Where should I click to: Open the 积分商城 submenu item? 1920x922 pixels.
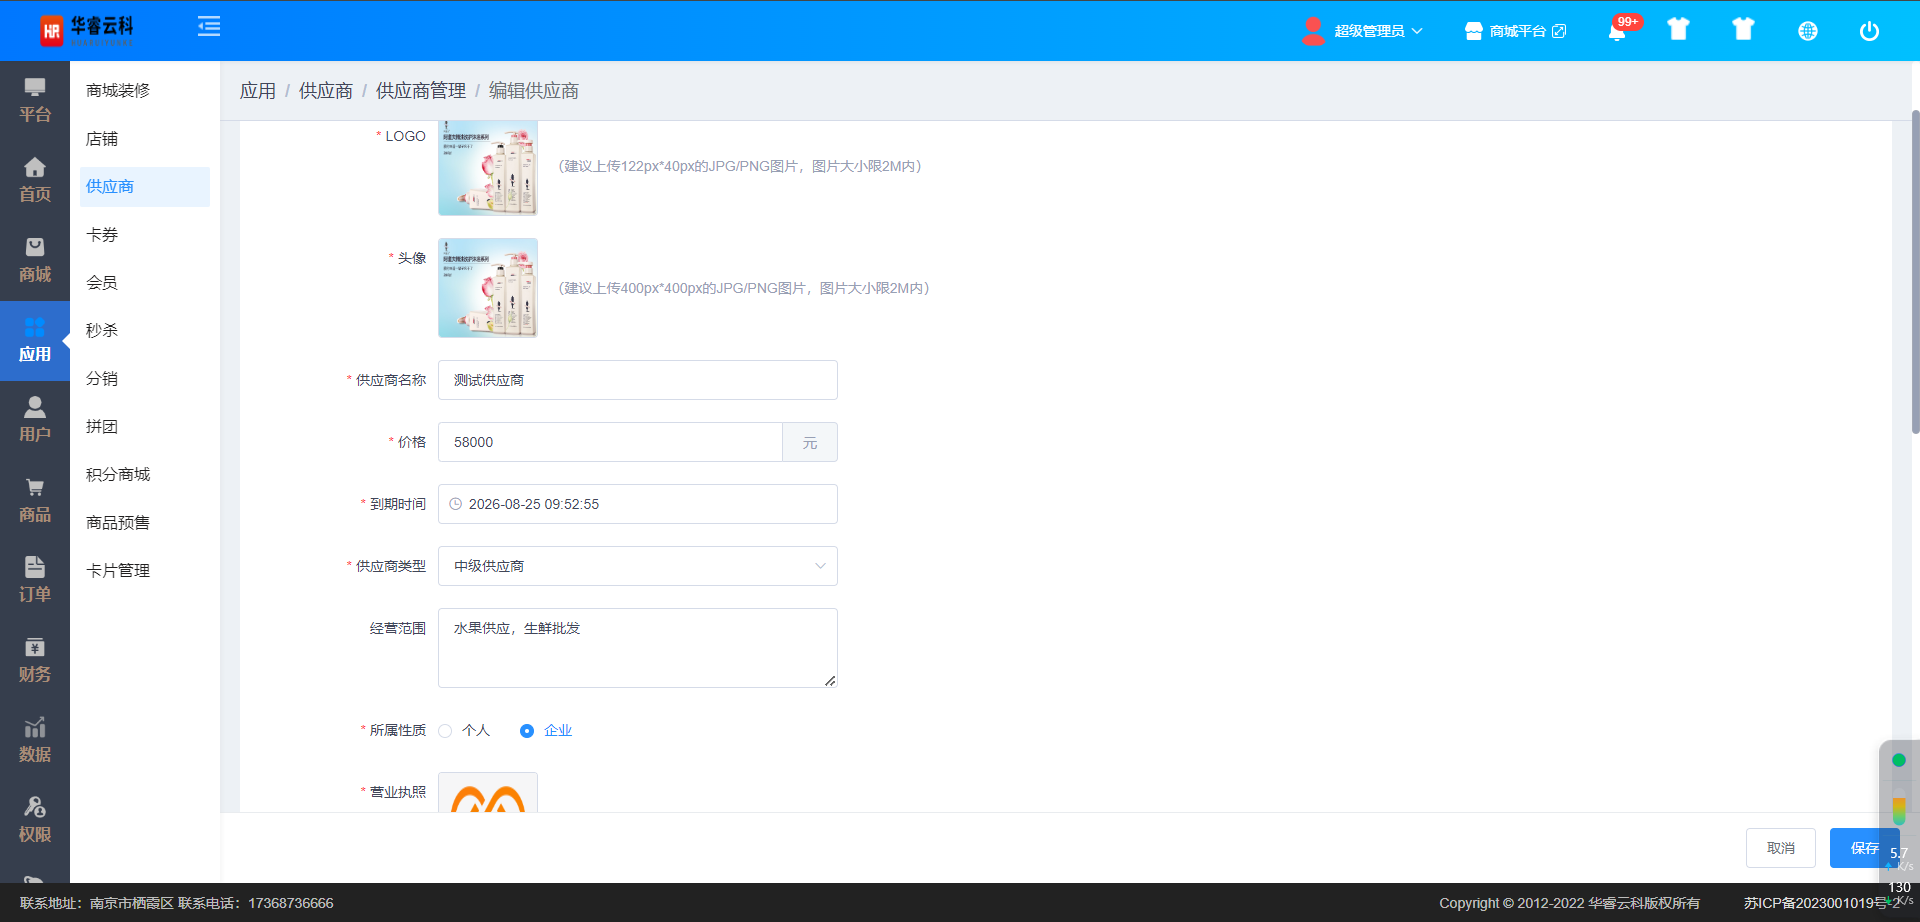click(x=118, y=475)
